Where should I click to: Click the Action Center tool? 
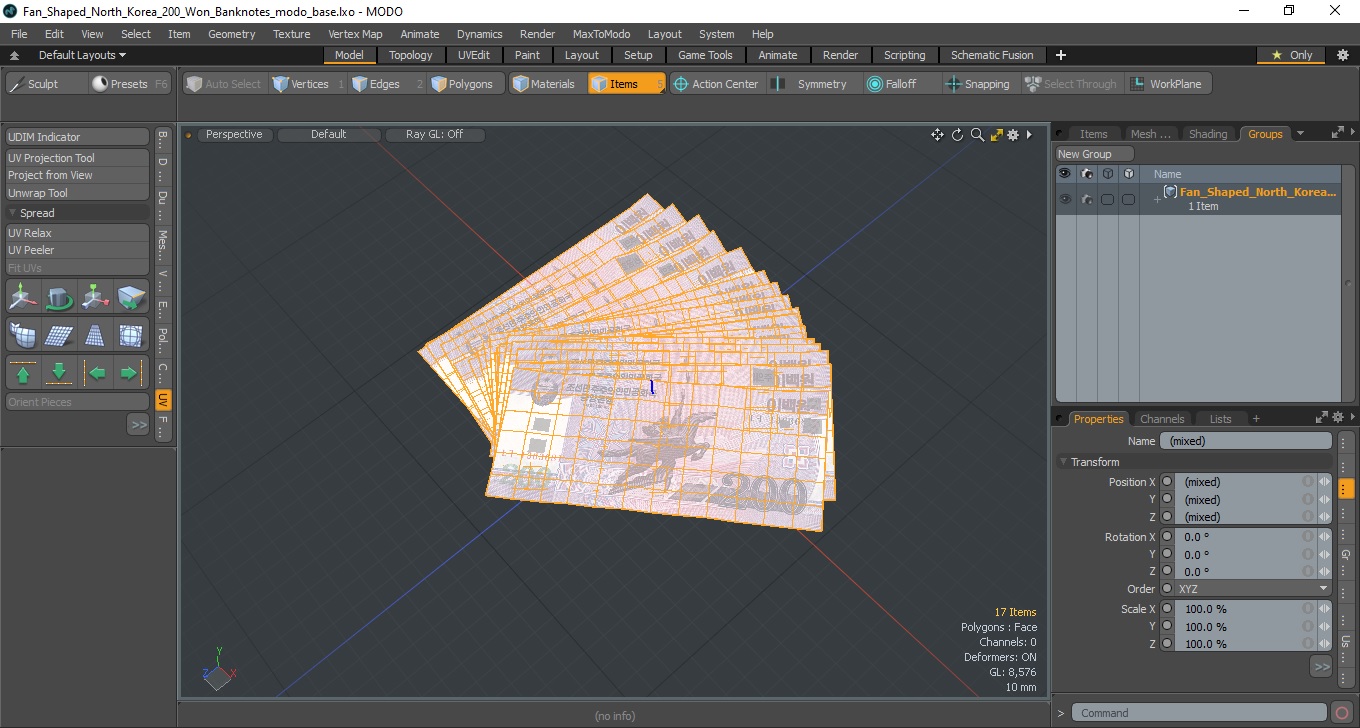[x=716, y=84]
